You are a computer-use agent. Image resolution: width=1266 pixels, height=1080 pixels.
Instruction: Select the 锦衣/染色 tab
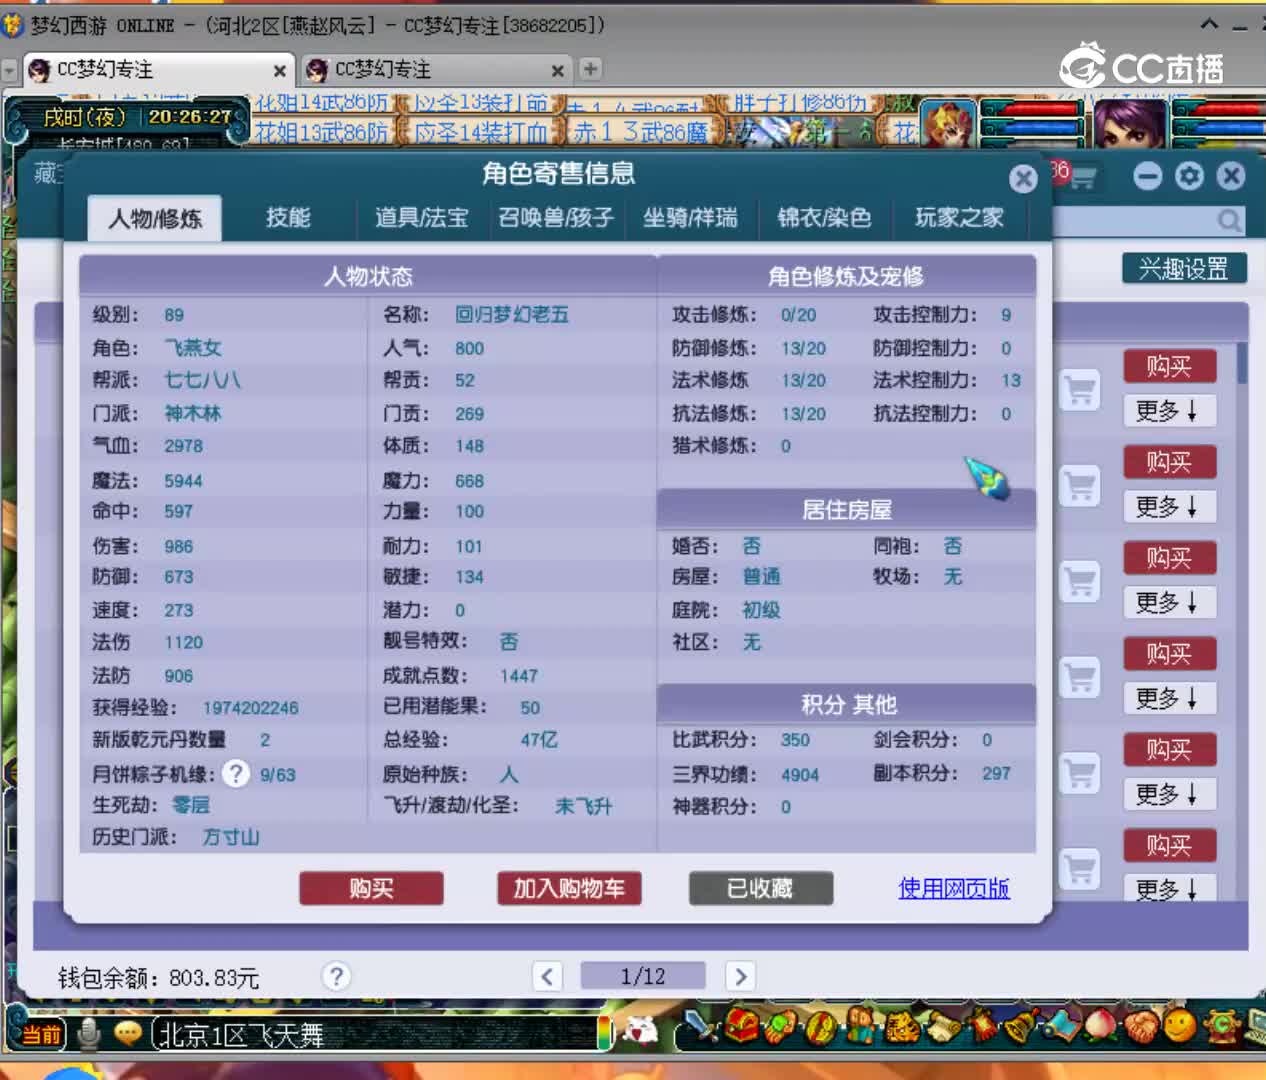click(824, 218)
